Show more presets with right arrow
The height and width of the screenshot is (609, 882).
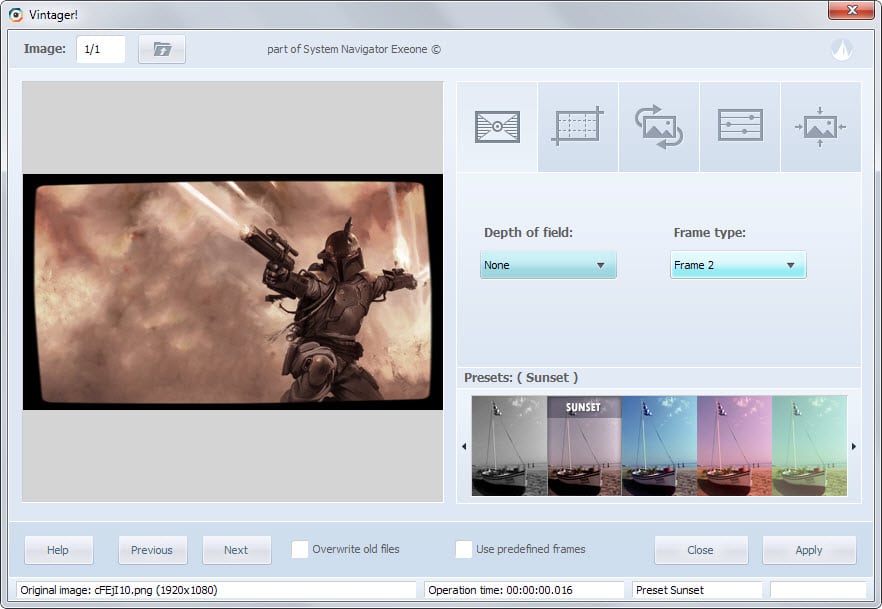853,446
